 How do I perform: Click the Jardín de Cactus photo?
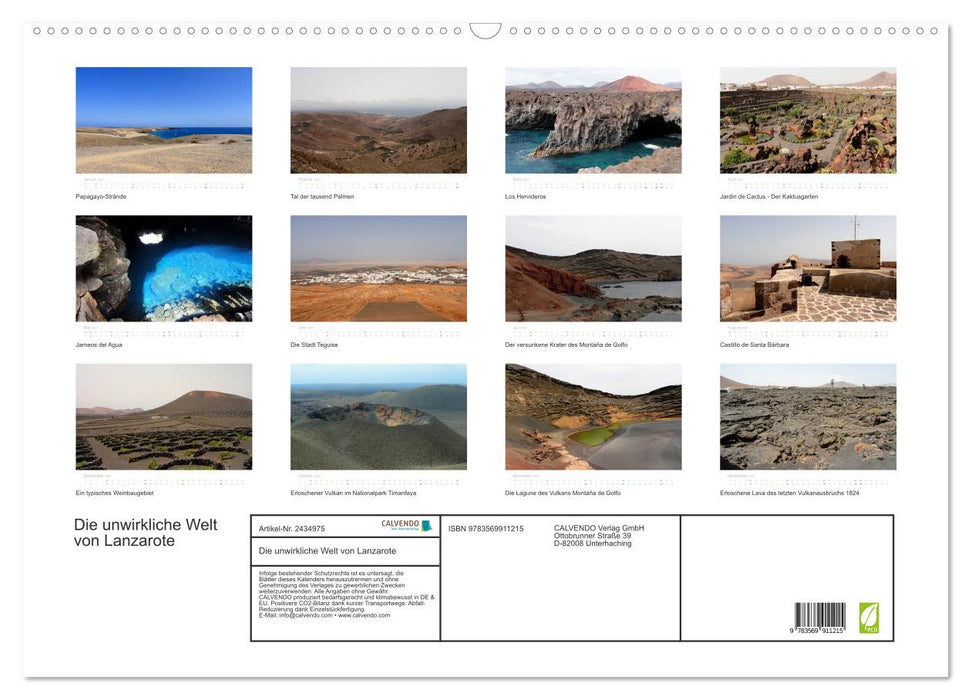click(x=808, y=120)
